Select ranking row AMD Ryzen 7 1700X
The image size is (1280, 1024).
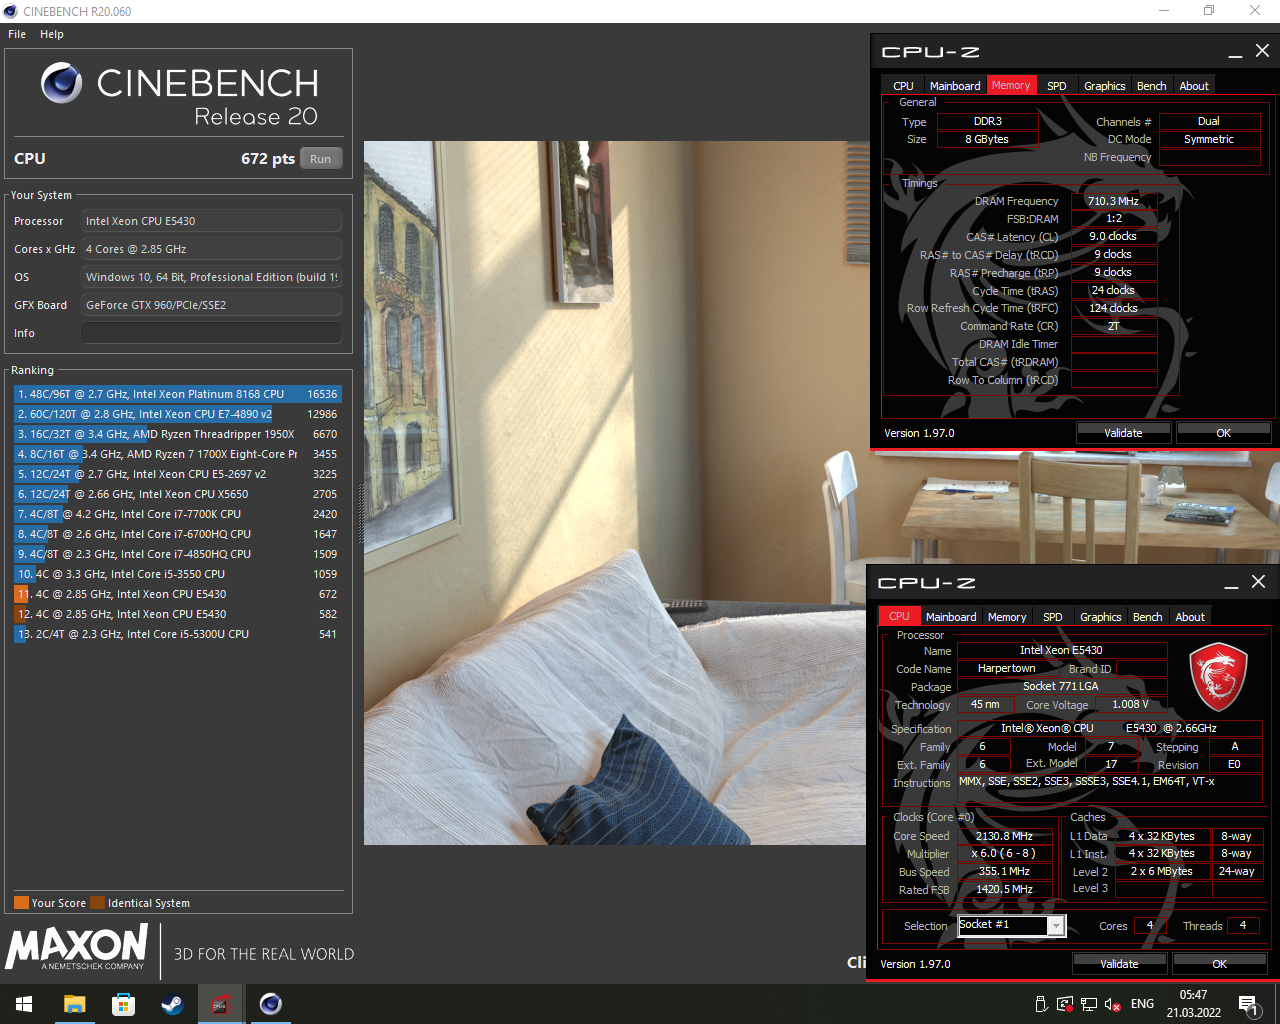click(177, 454)
